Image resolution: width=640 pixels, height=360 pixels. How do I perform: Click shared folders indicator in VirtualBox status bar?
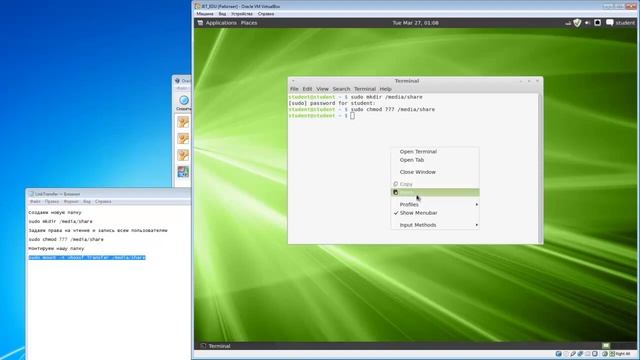588,354
